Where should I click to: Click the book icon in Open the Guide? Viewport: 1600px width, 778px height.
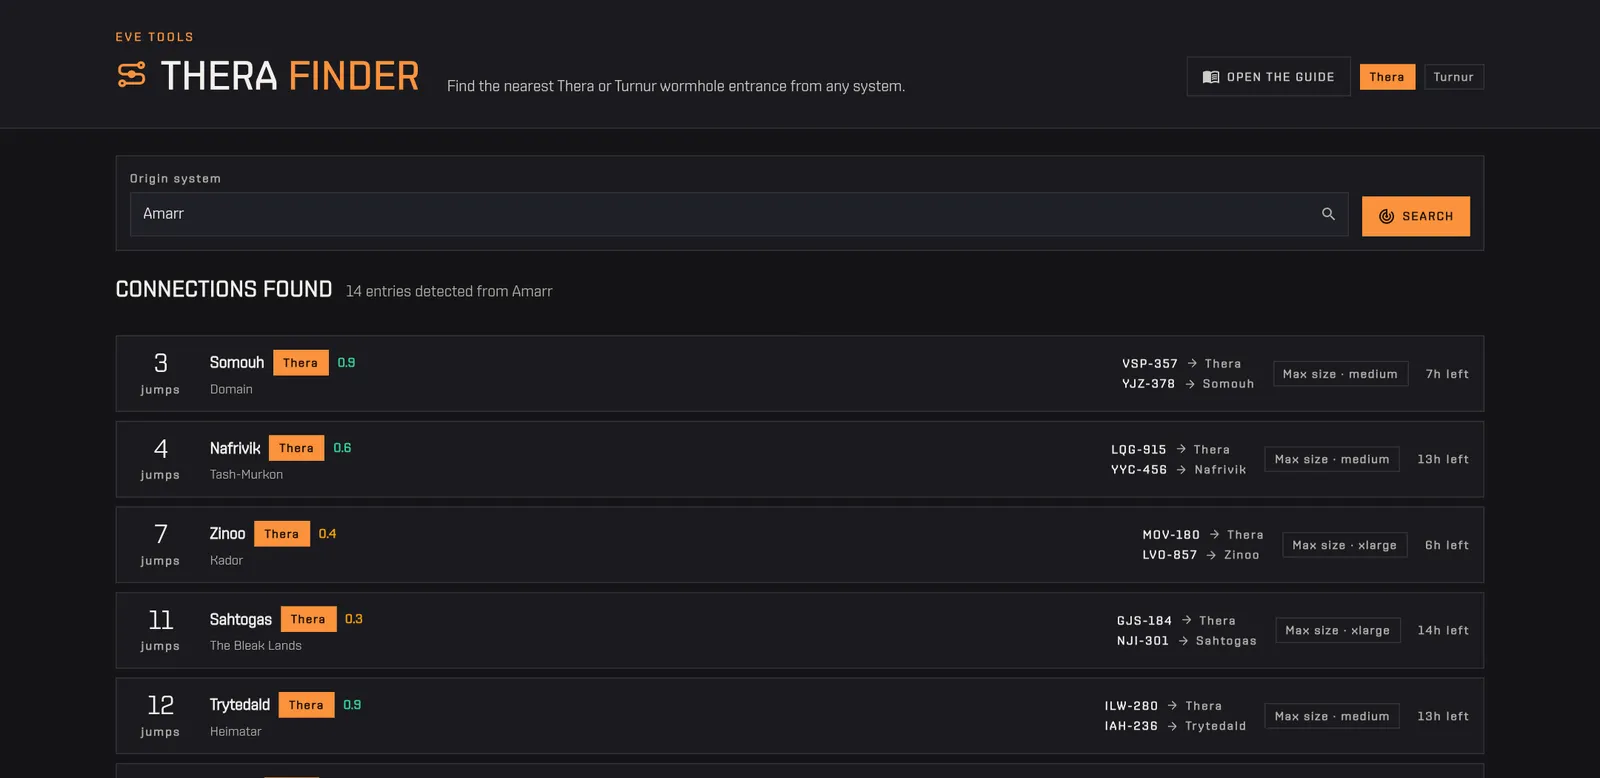point(1211,77)
